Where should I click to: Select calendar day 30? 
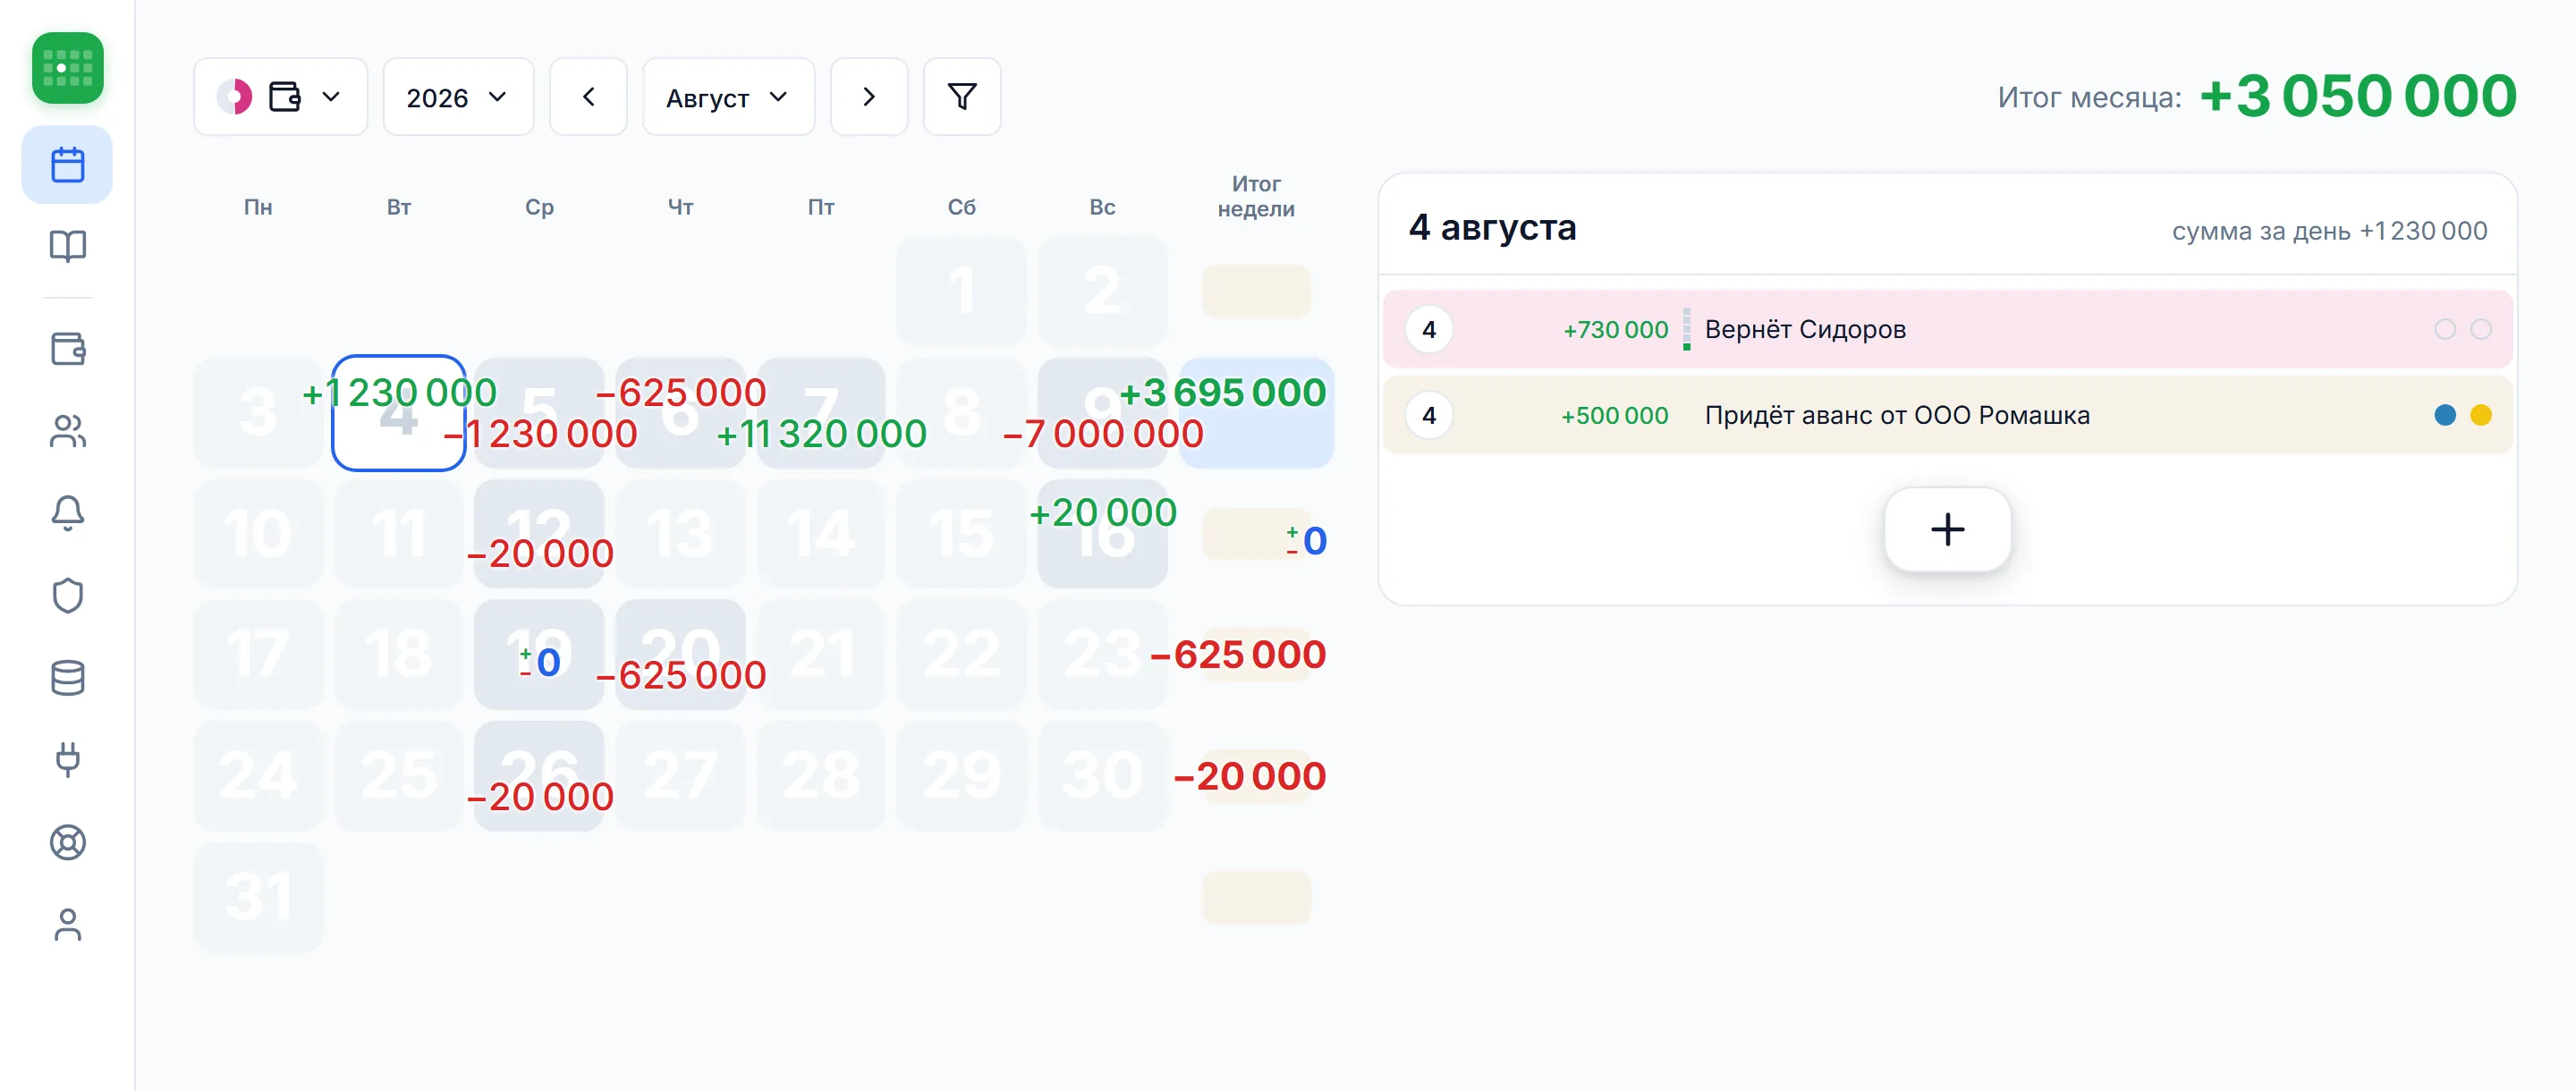coord(1102,776)
